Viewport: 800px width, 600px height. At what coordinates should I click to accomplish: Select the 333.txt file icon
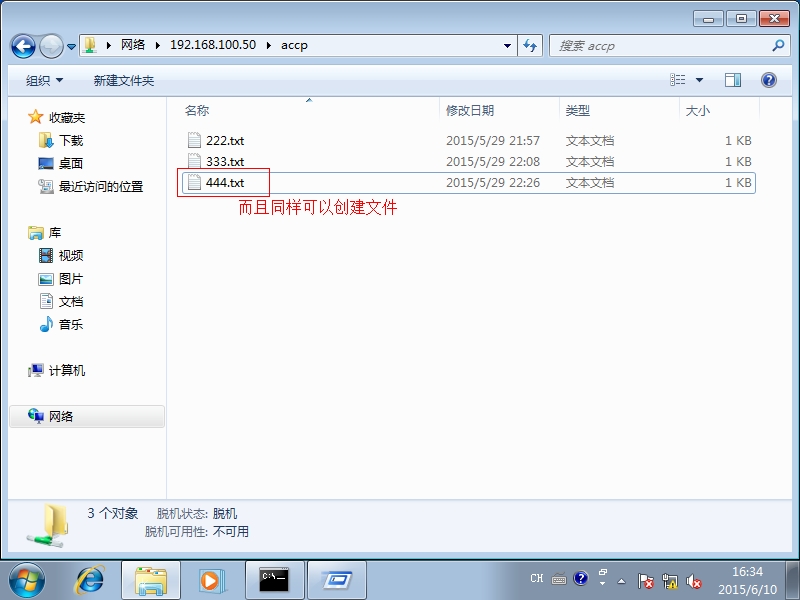[194, 161]
